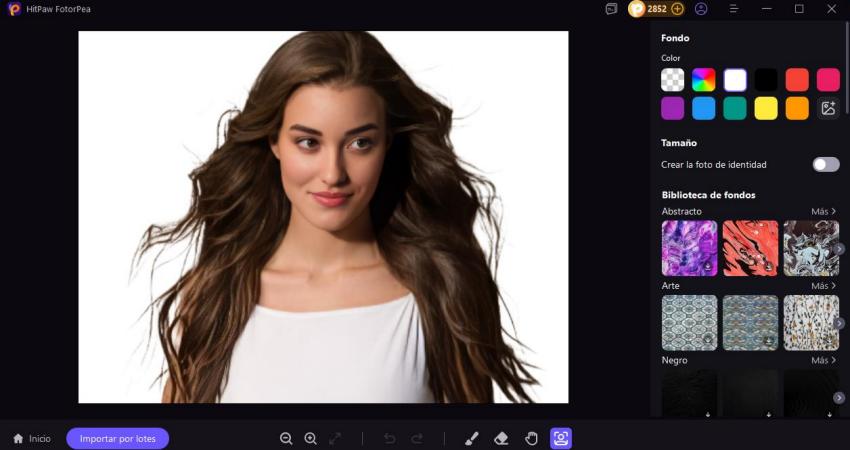
Task: Expand 'Más' next to Abstracto
Action: pyautogui.click(x=823, y=212)
